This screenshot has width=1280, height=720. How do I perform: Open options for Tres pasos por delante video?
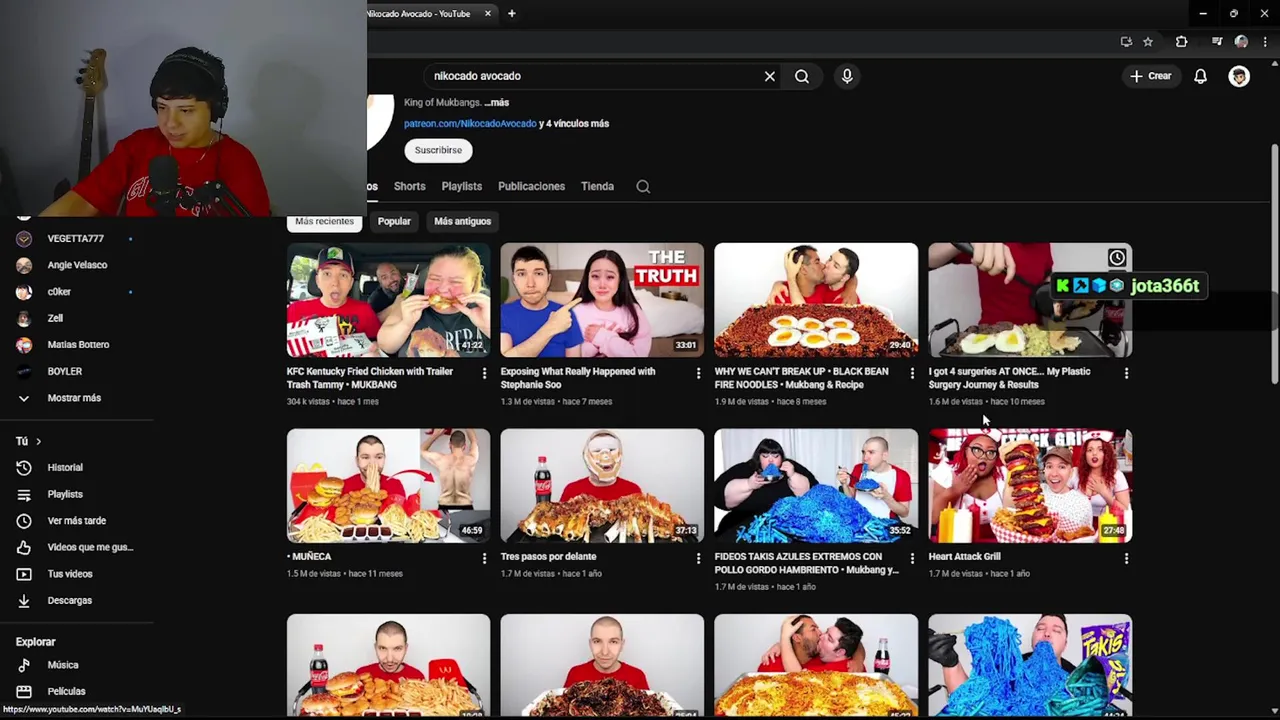(698, 558)
